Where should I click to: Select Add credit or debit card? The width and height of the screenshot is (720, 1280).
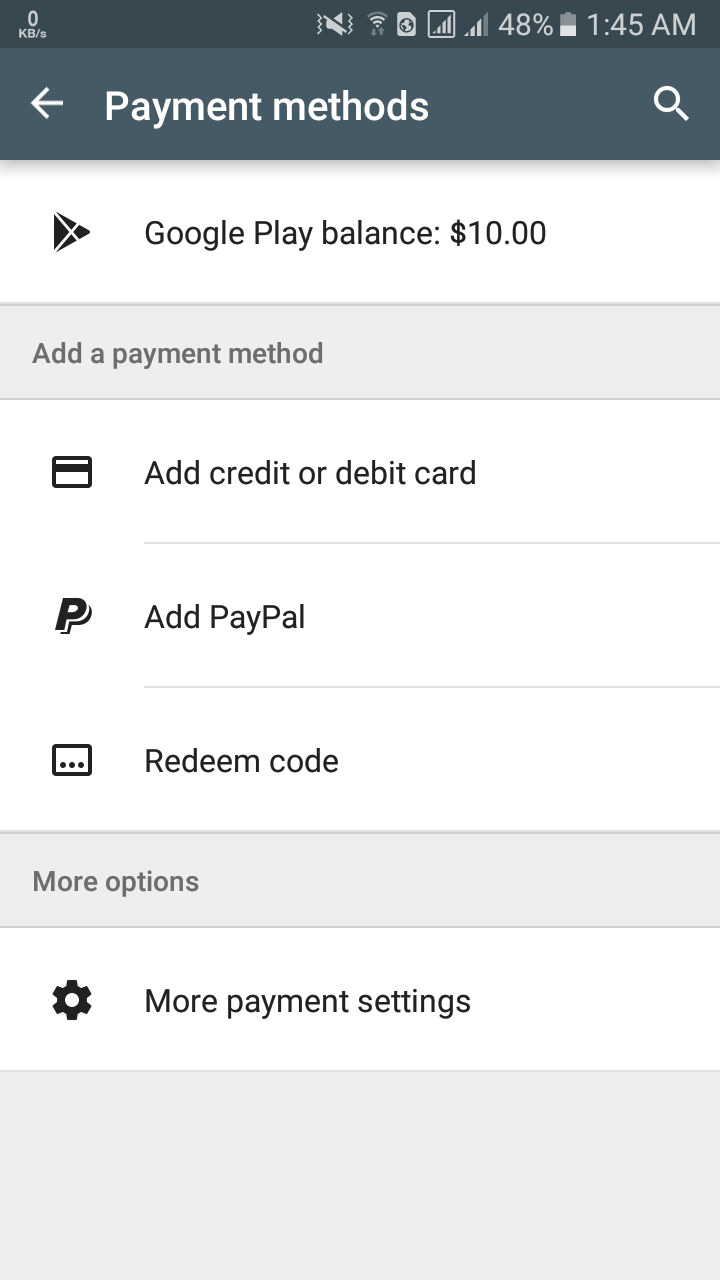coord(310,473)
